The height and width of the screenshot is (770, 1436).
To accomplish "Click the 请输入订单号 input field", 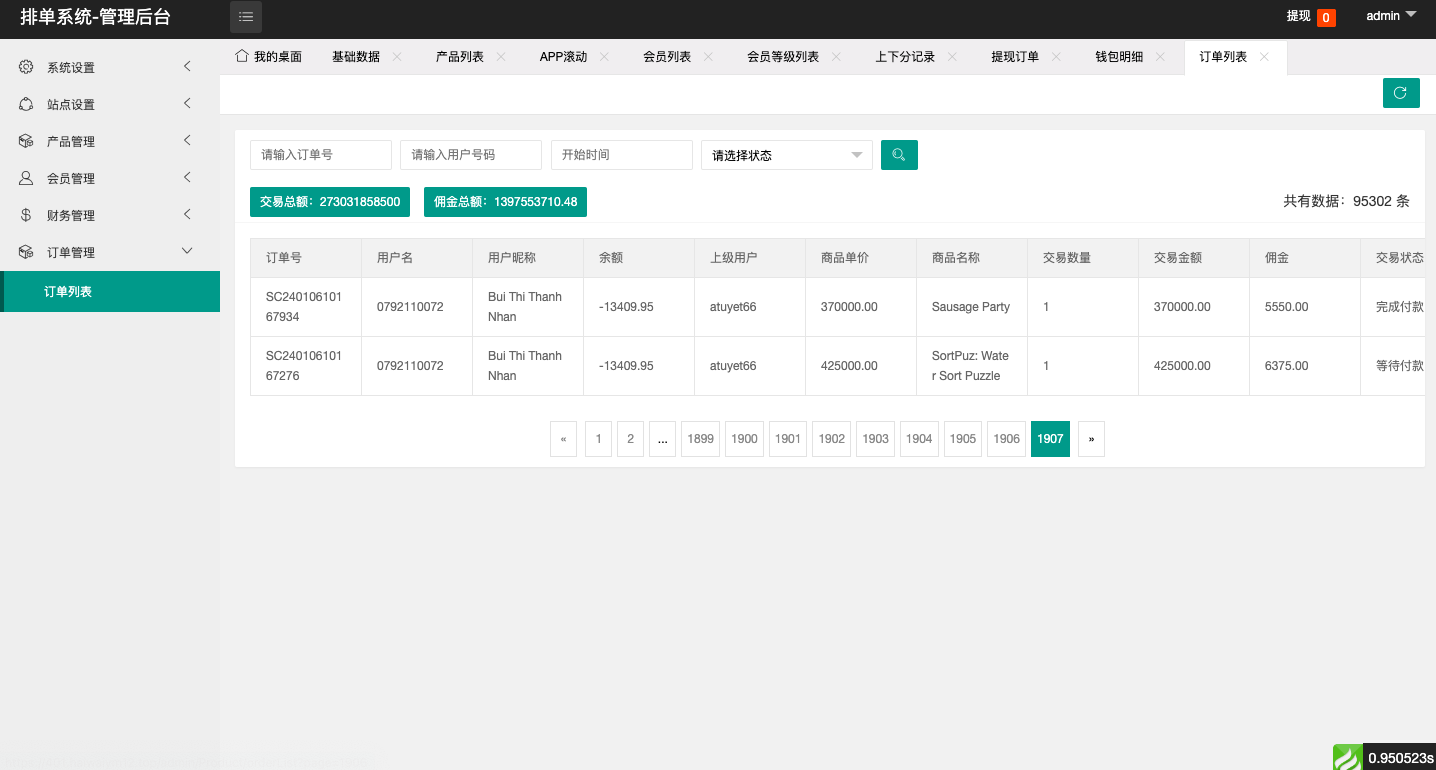I will (x=320, y=155).
